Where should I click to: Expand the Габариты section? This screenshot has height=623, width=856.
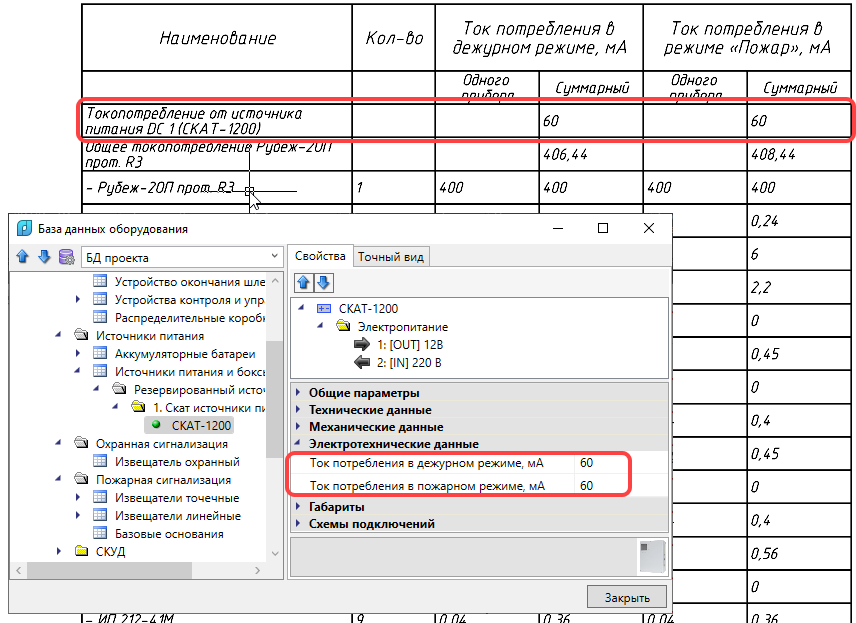coord(298,506)
